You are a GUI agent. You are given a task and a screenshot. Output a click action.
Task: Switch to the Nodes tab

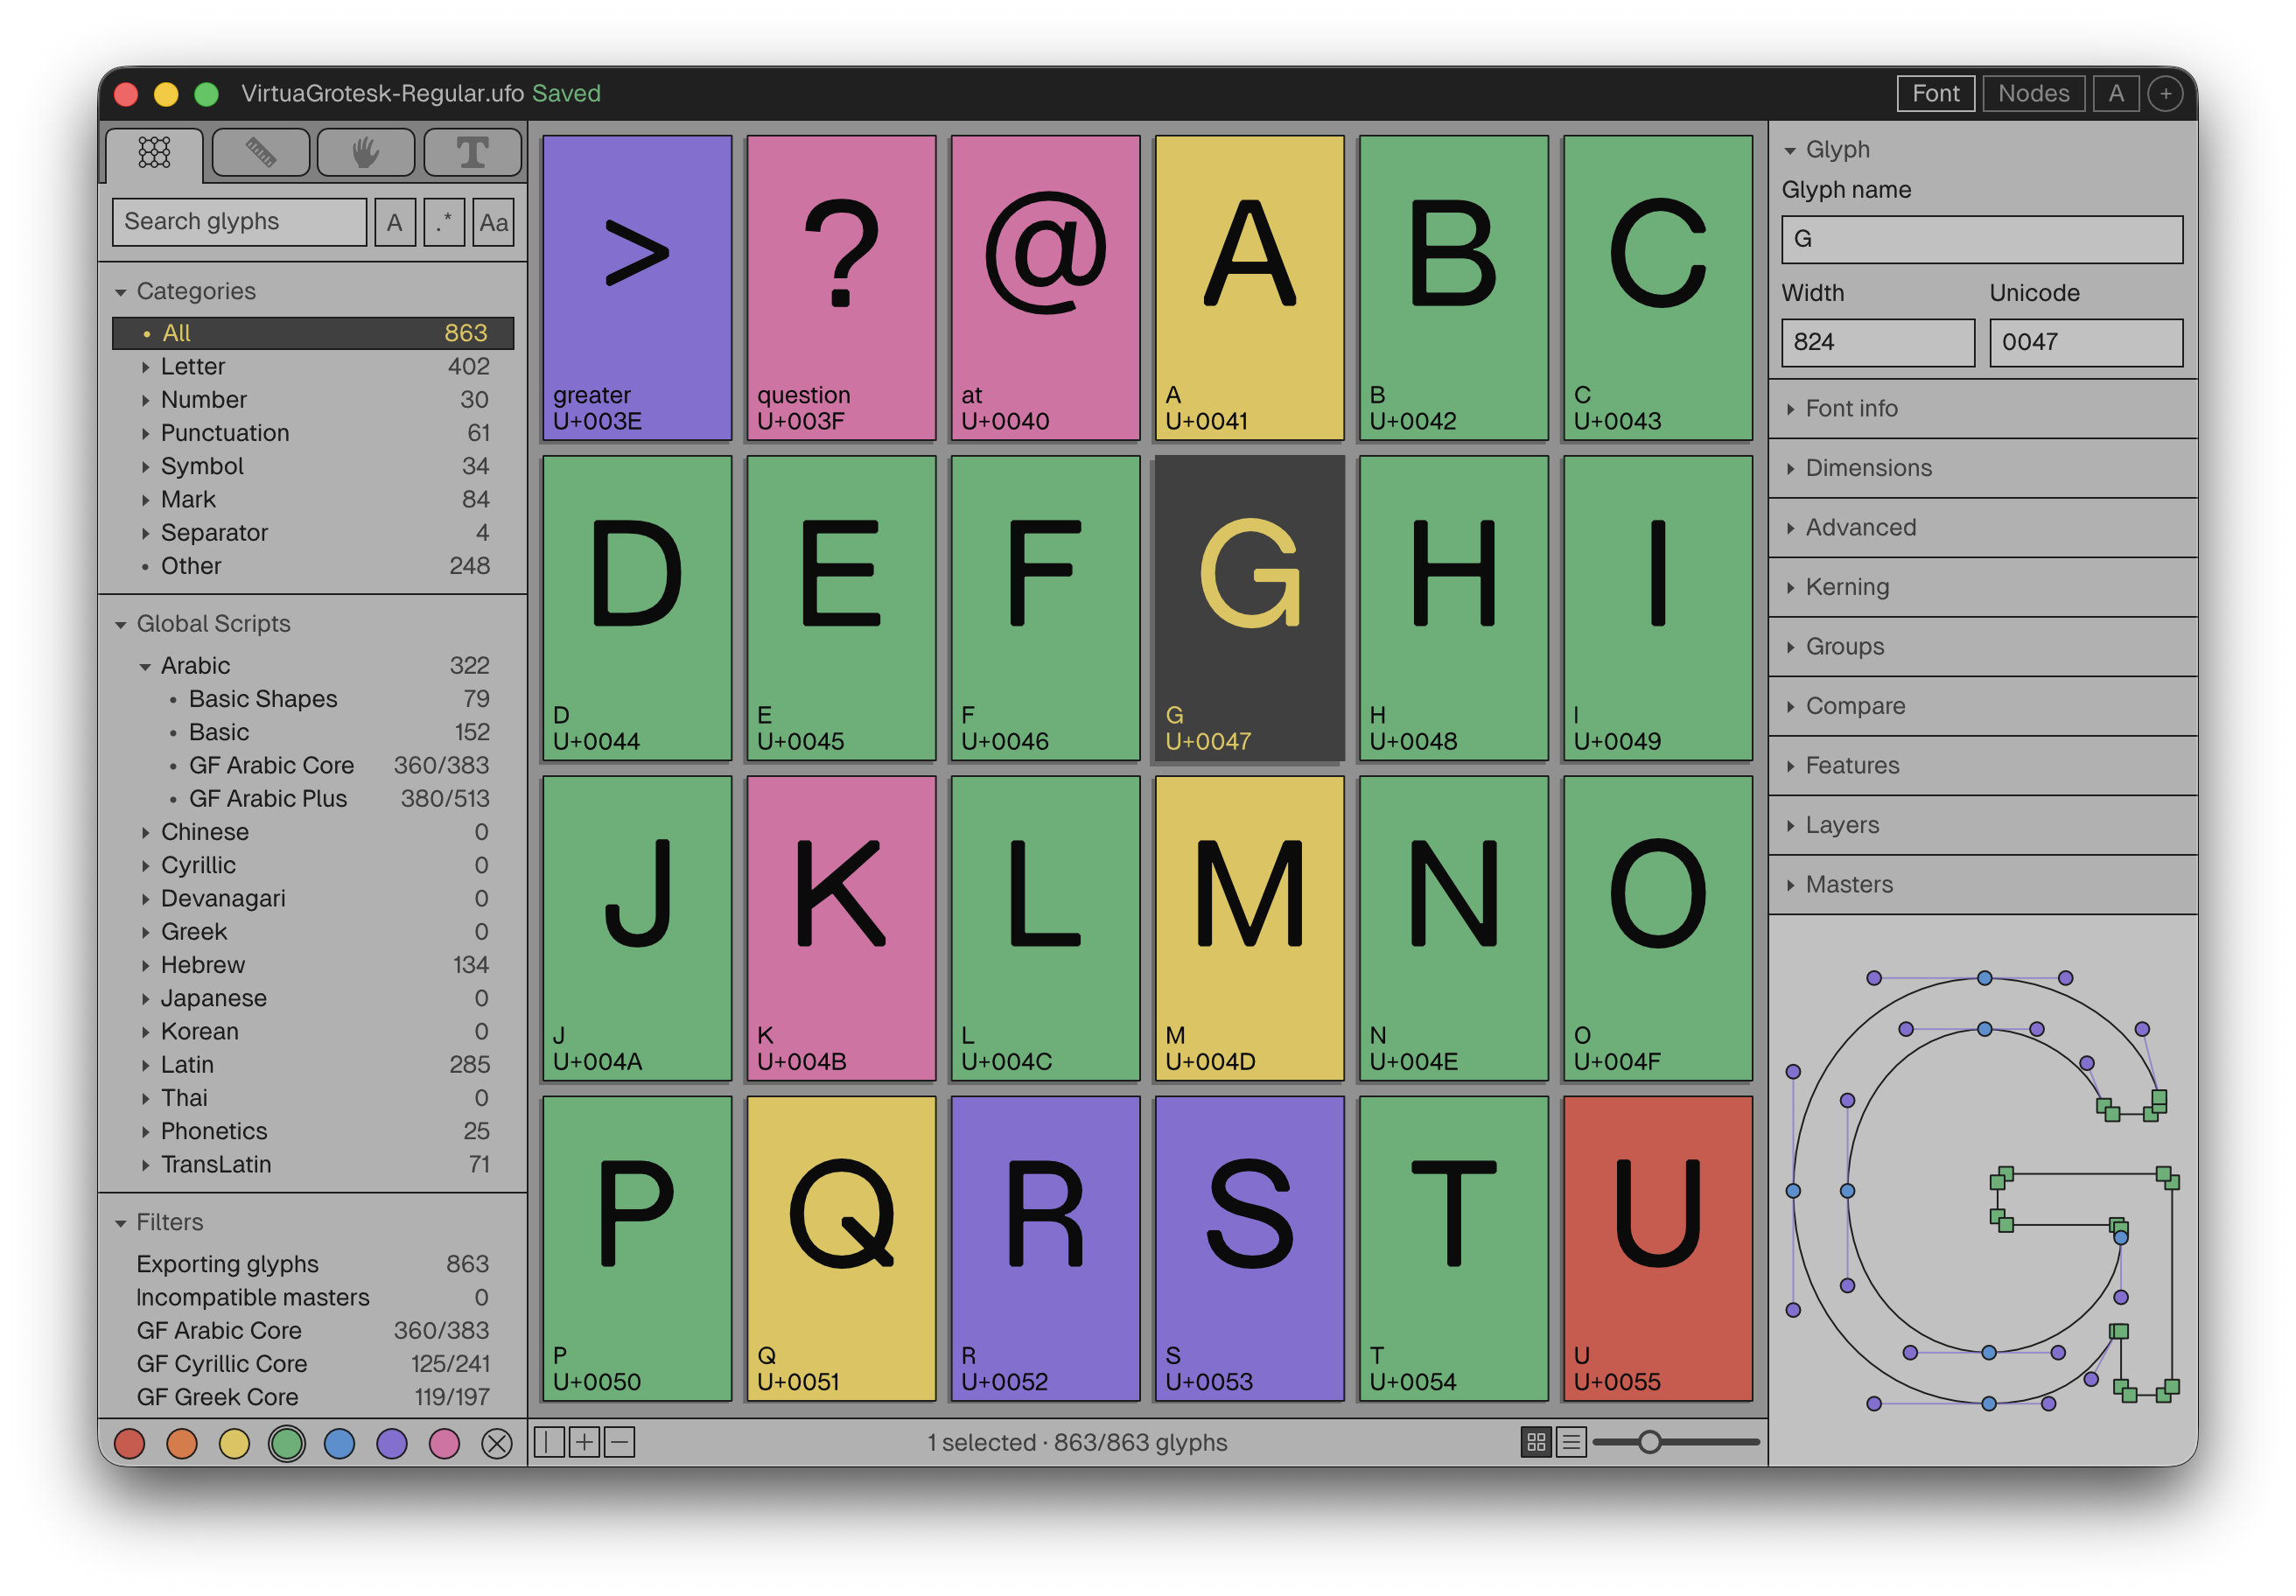2033,94
